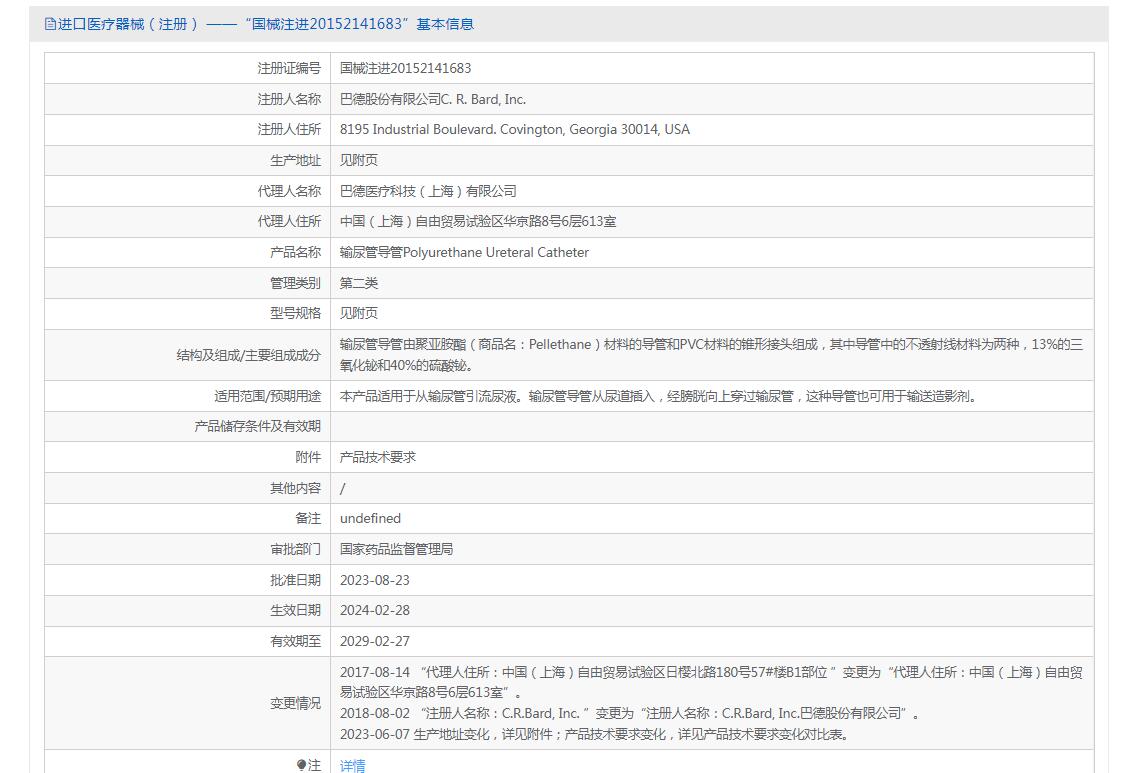Click the 型号规格 label

tap(295, 313)
